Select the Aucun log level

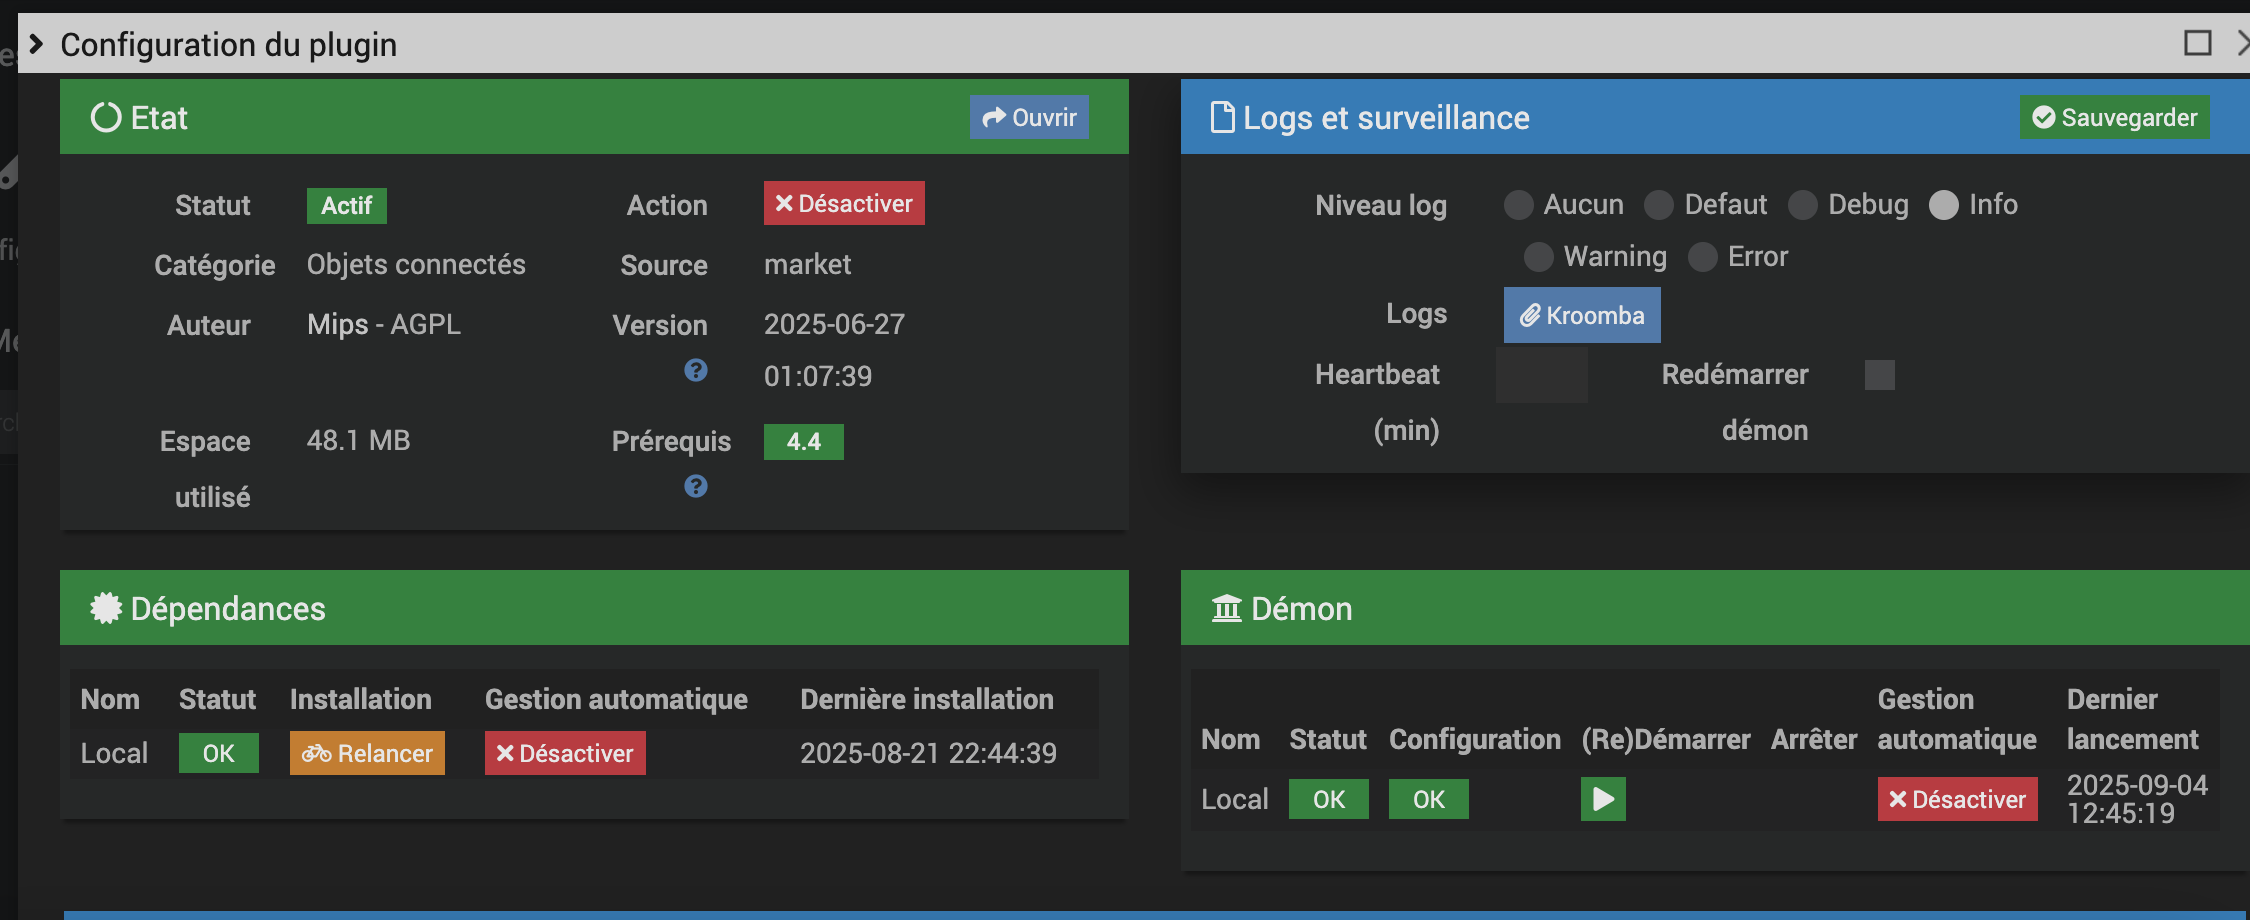click(1518, 205)
